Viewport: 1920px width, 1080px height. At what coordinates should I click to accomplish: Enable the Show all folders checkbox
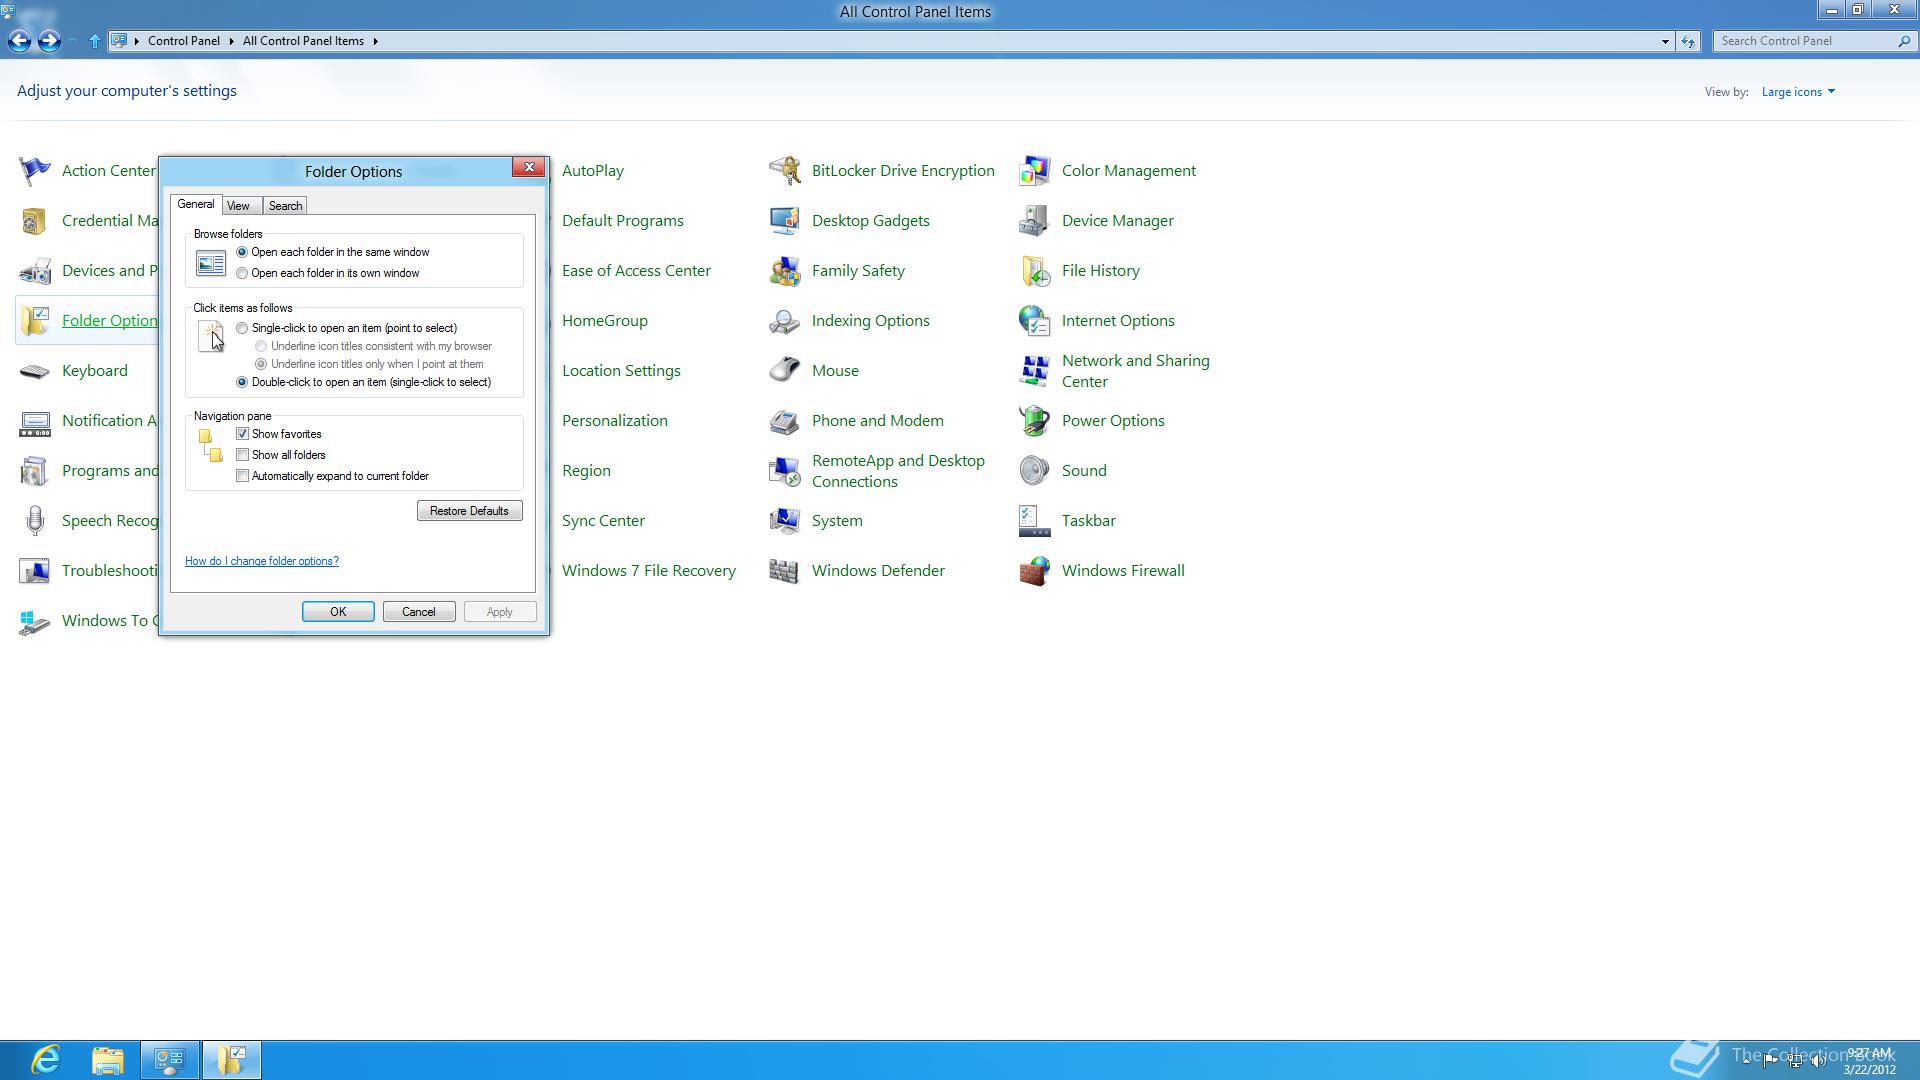(242, 455)
